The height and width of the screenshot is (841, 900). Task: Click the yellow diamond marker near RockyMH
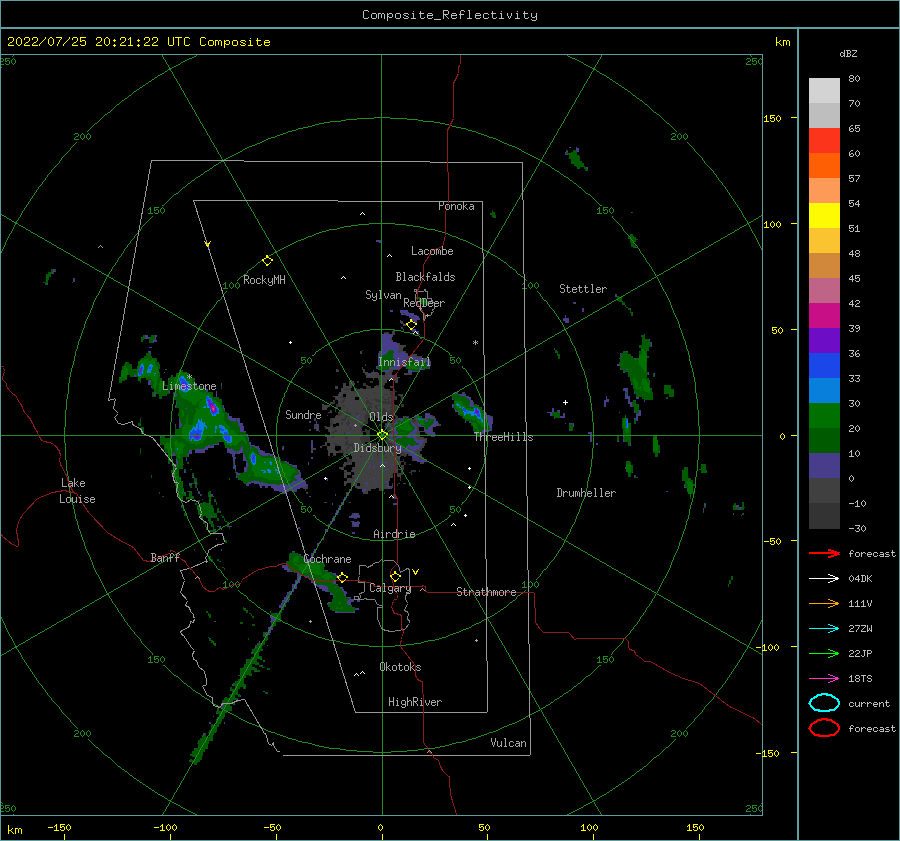click(x=267, y=261)
